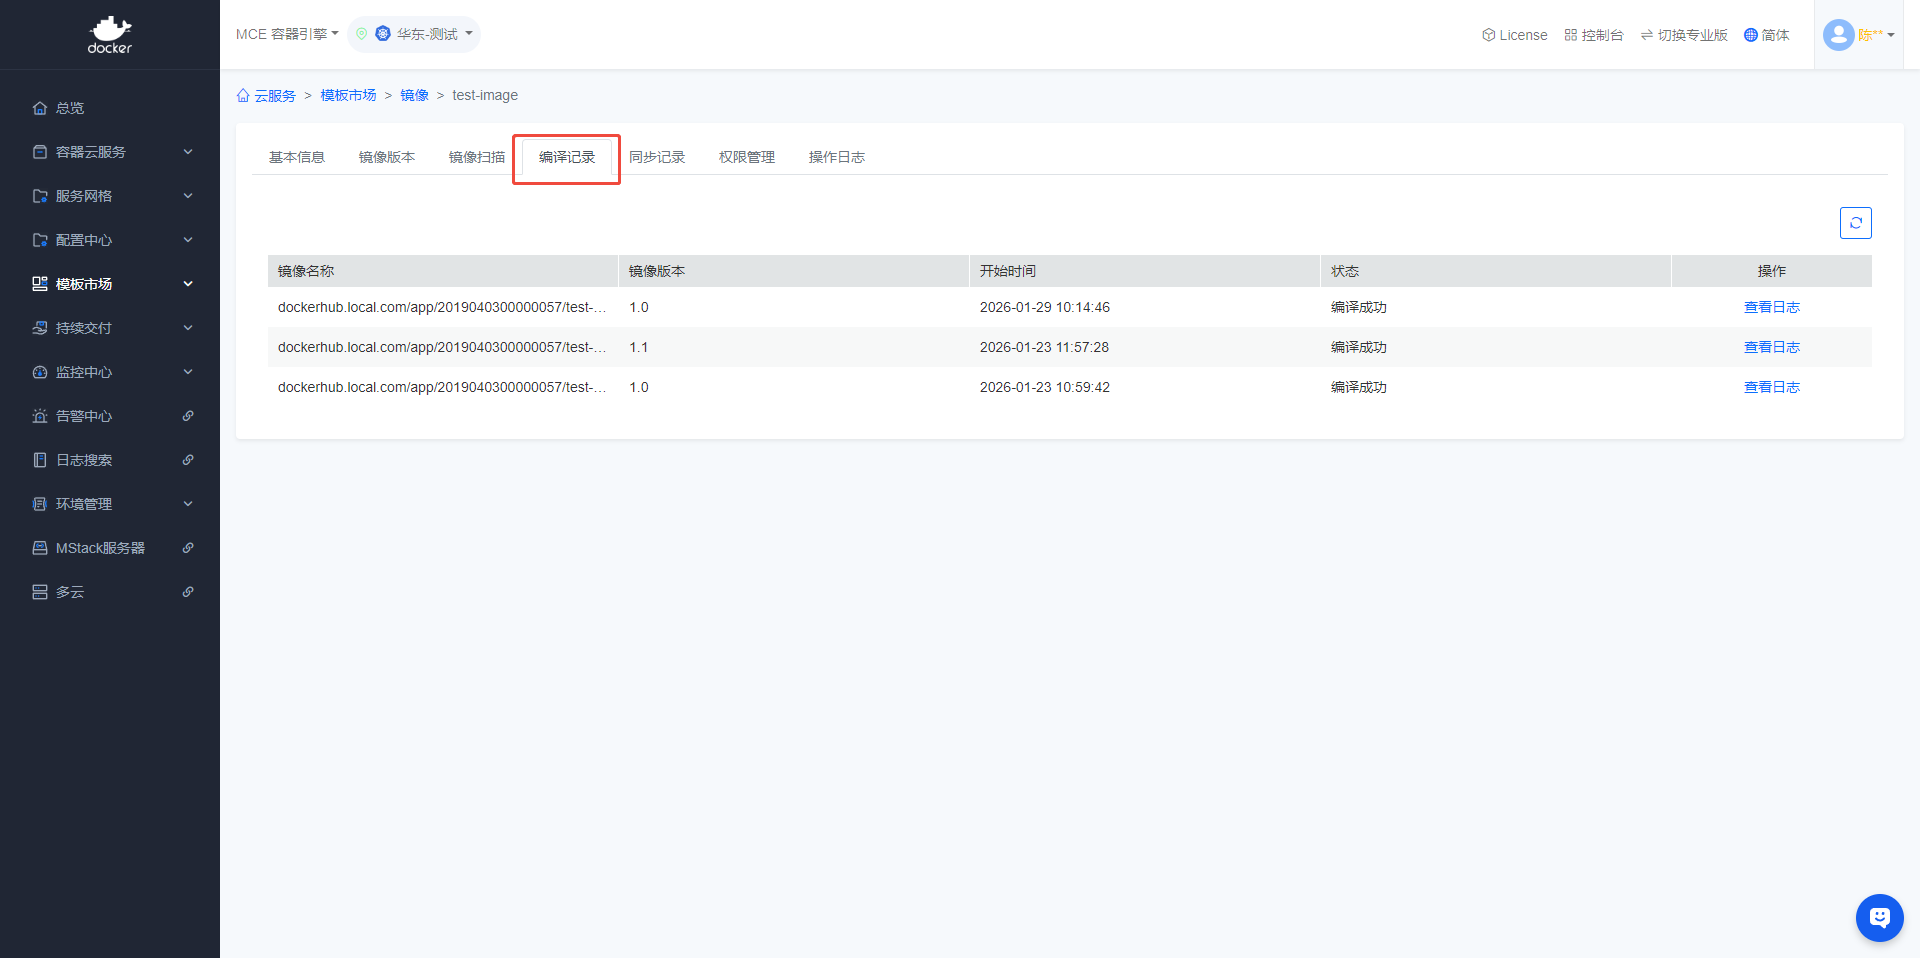Screen dimensions: 1920x958
Task: Open the chat support bubble icon
Action: tap(1879, 917)
